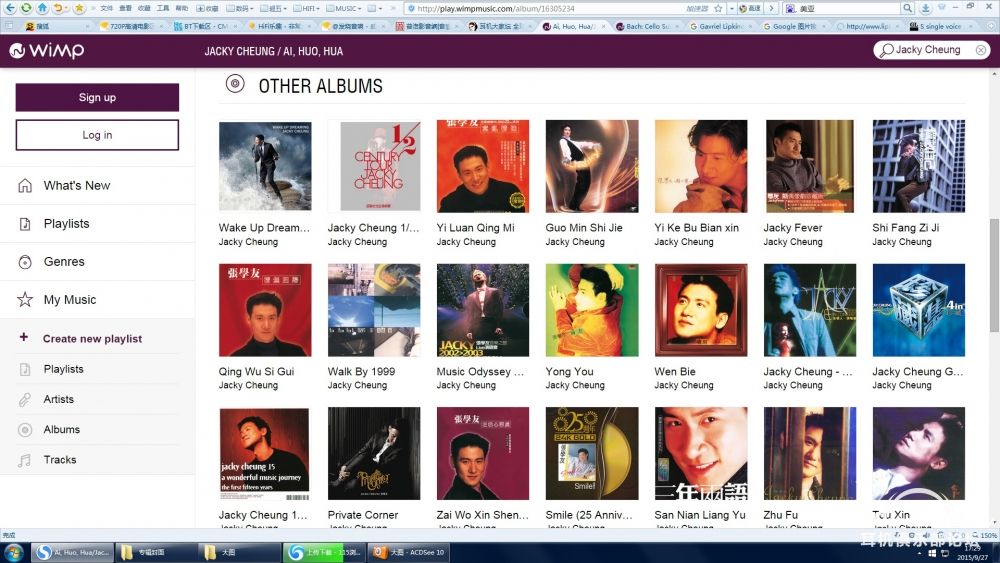This screenshot has width=1000, height=563.
Task: Open Albums under My Music
Action: click(97, 430)
